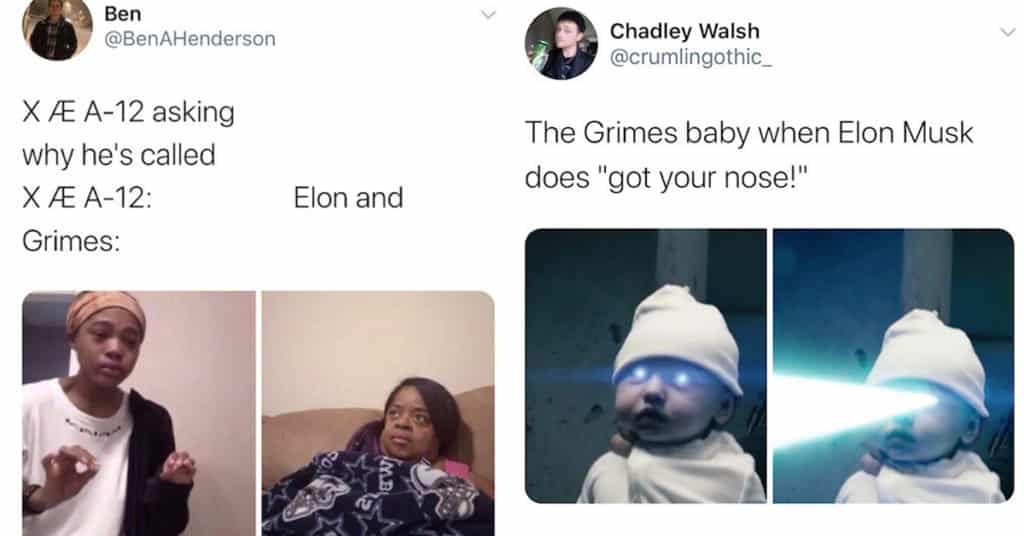Image resolution: width=1024 pixels, height=536 pixels.
Task: Click the star-patterned blanket in couch photo
Action: pyautogui.click(x=370, y=498)
